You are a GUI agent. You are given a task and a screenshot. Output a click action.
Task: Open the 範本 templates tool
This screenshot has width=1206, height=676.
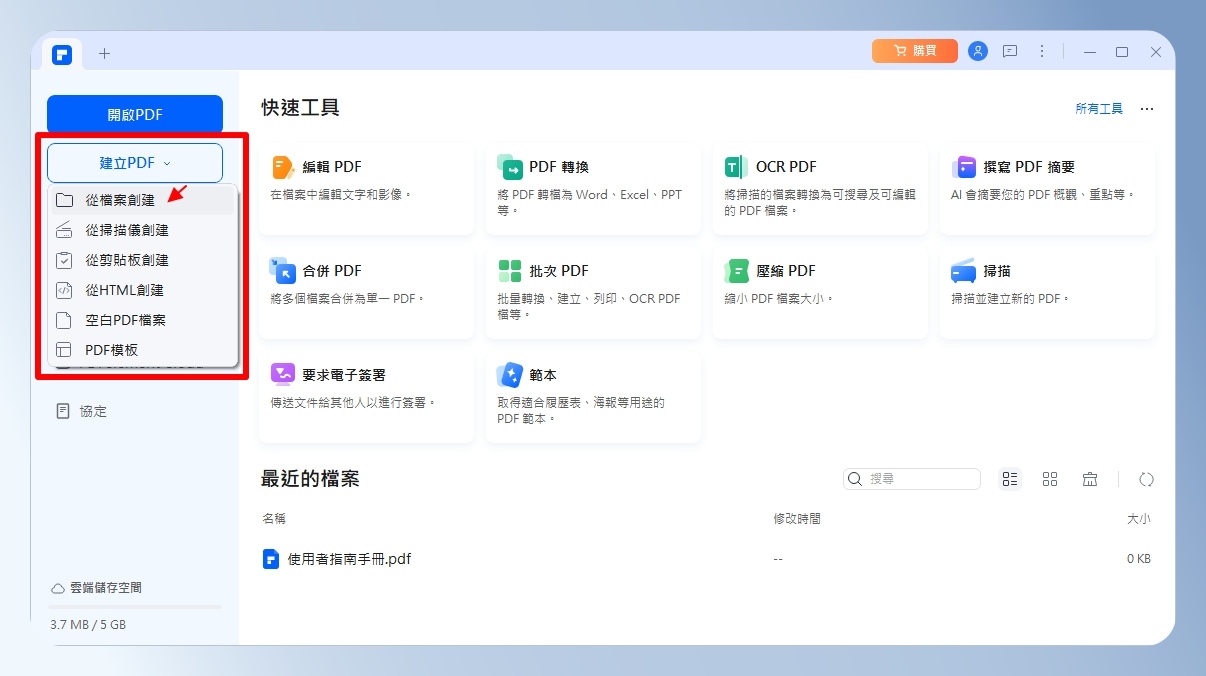click(593, 398)
